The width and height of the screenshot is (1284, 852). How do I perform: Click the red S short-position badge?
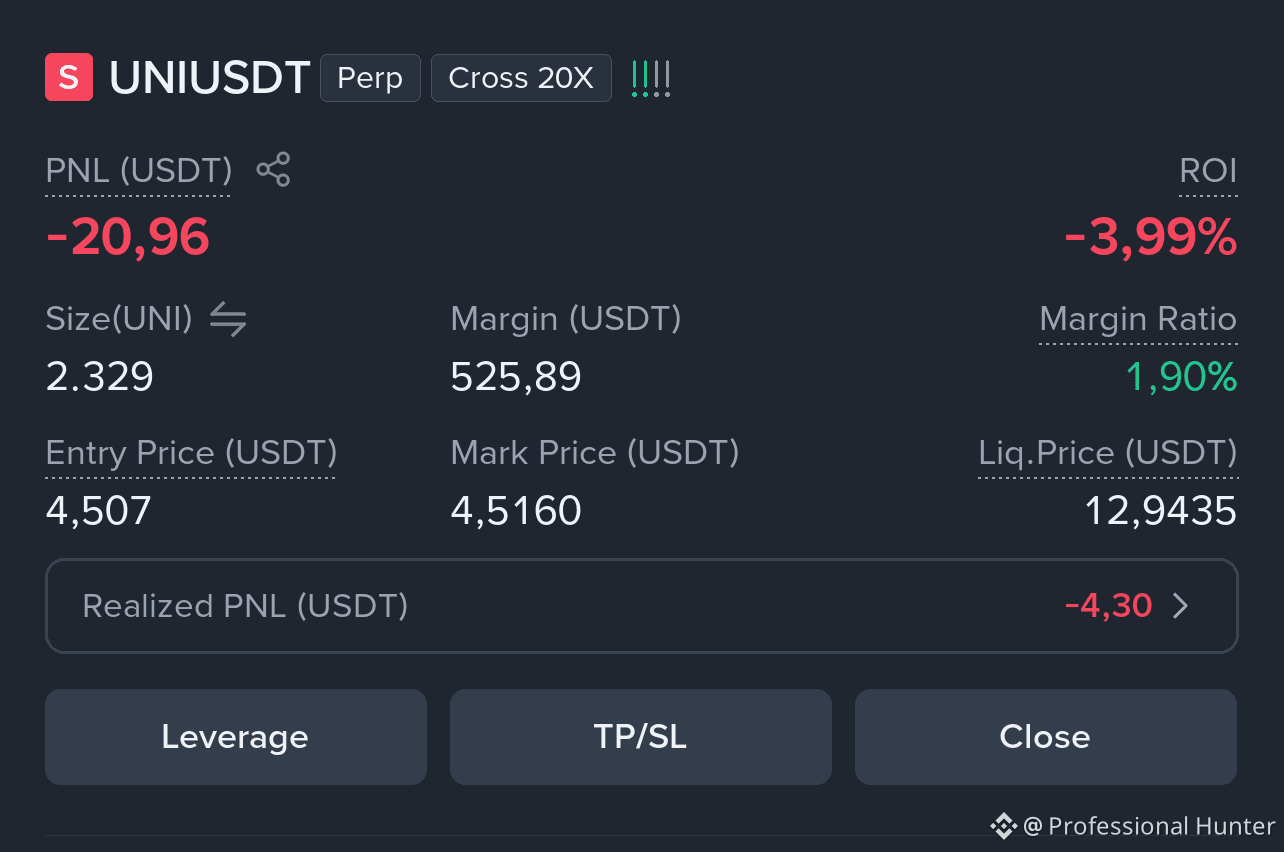click(x=69, y=78)
